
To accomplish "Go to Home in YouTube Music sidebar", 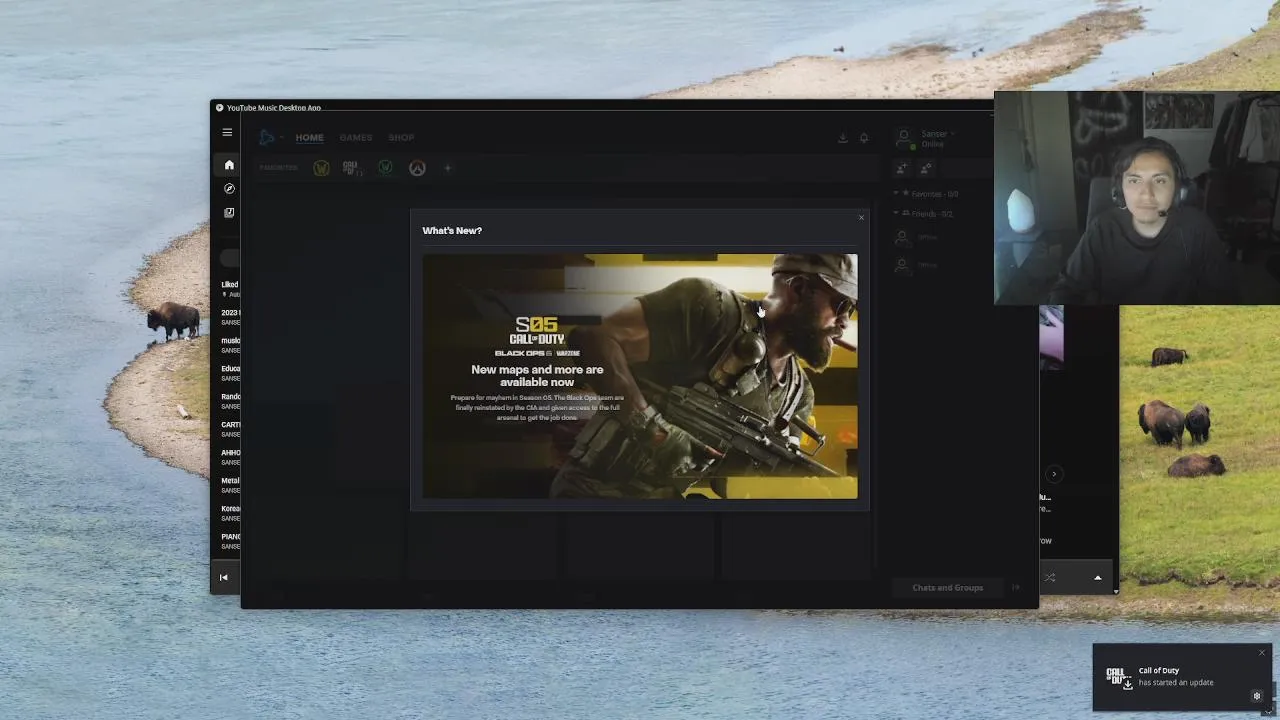I will 229,165.
